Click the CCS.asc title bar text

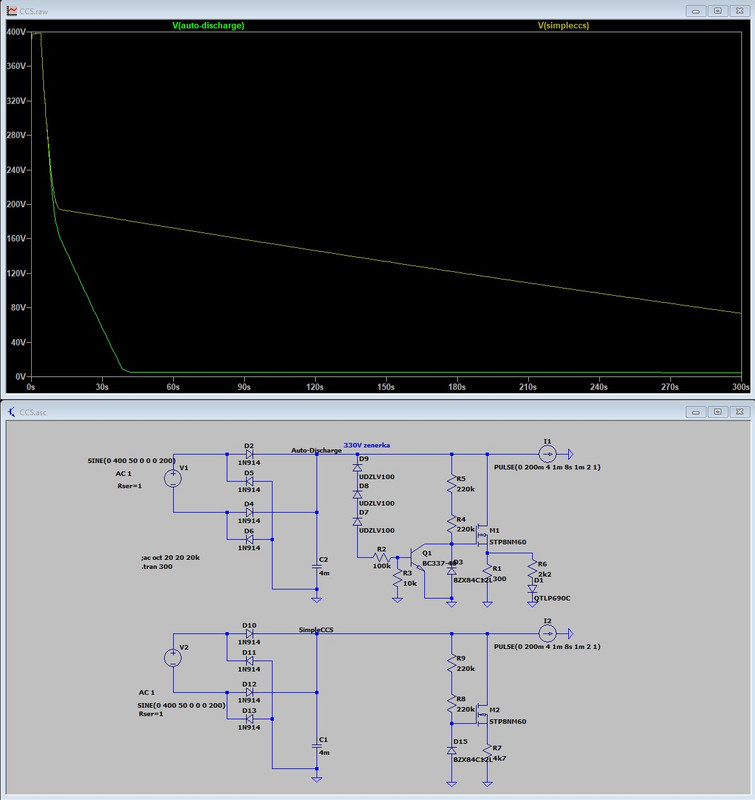coord(33,412)
